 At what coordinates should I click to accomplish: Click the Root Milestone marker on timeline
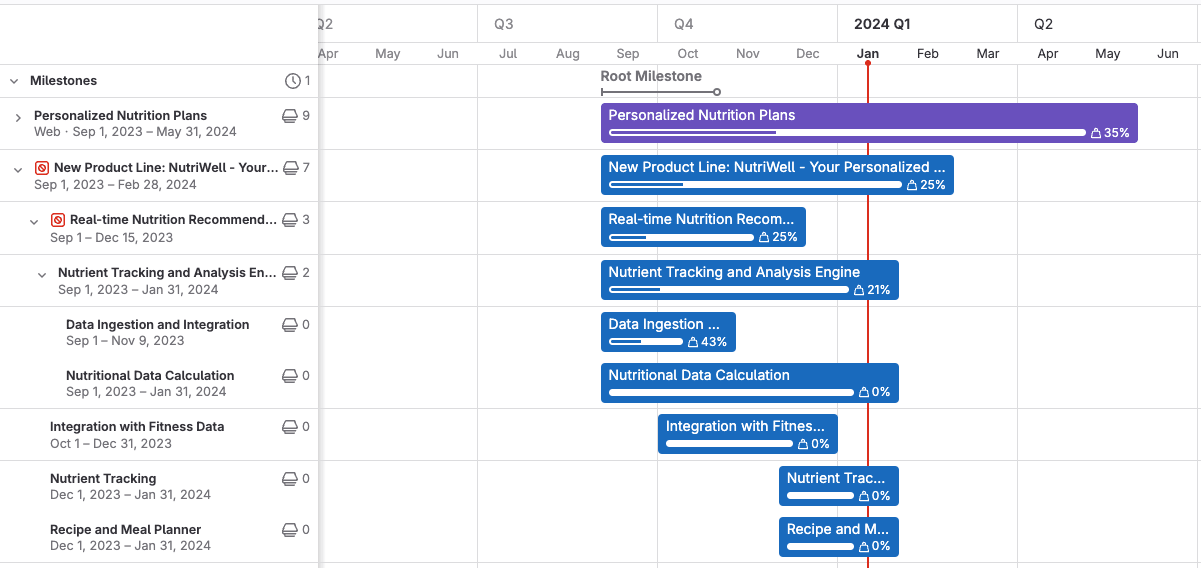[660, 92]
